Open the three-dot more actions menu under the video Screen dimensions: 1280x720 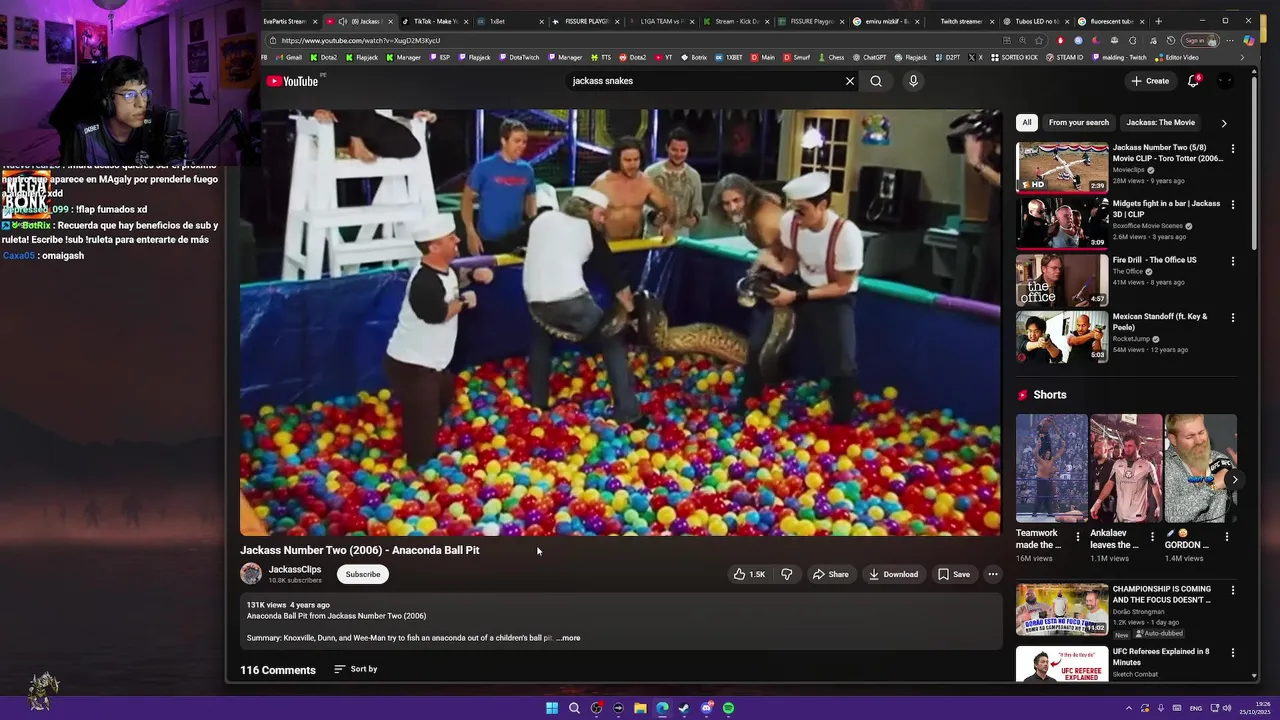click(993, 574)
